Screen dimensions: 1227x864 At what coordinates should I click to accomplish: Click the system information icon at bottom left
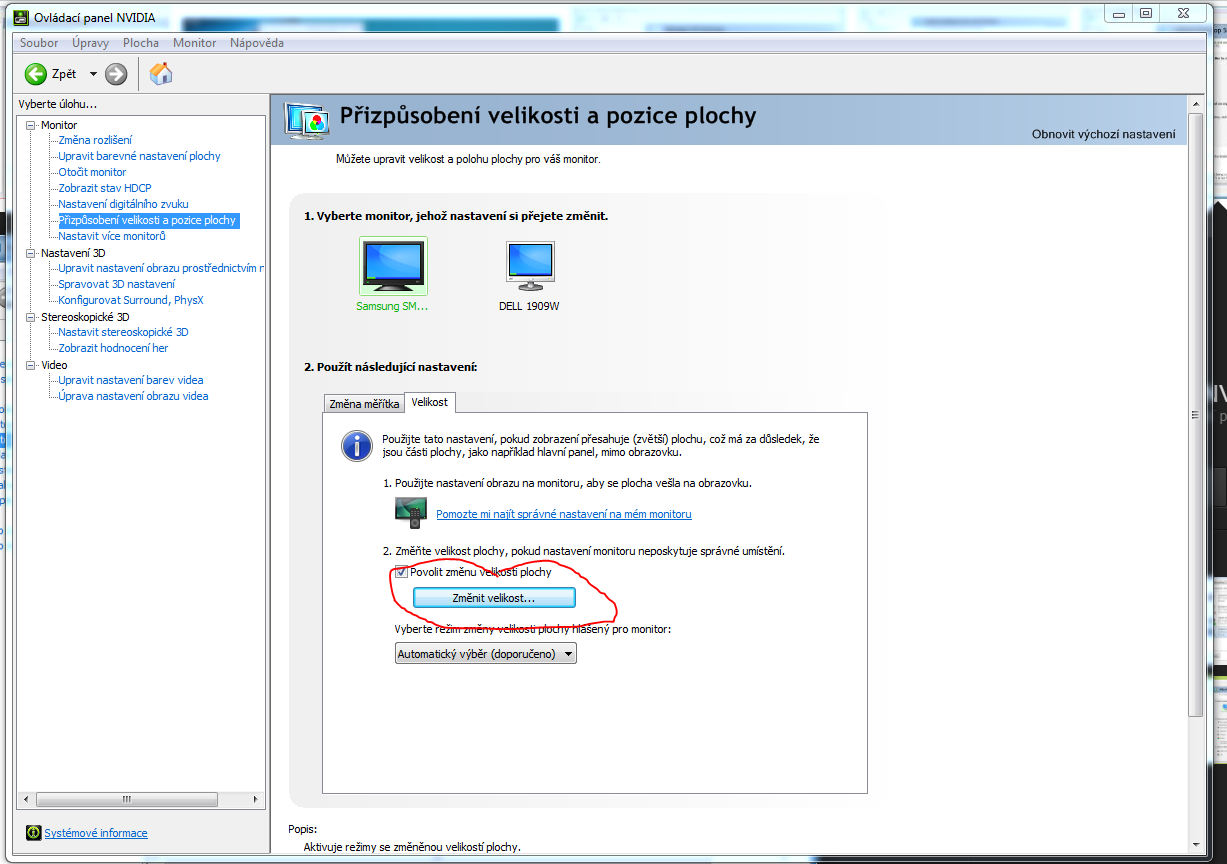[x=33, y=833]
